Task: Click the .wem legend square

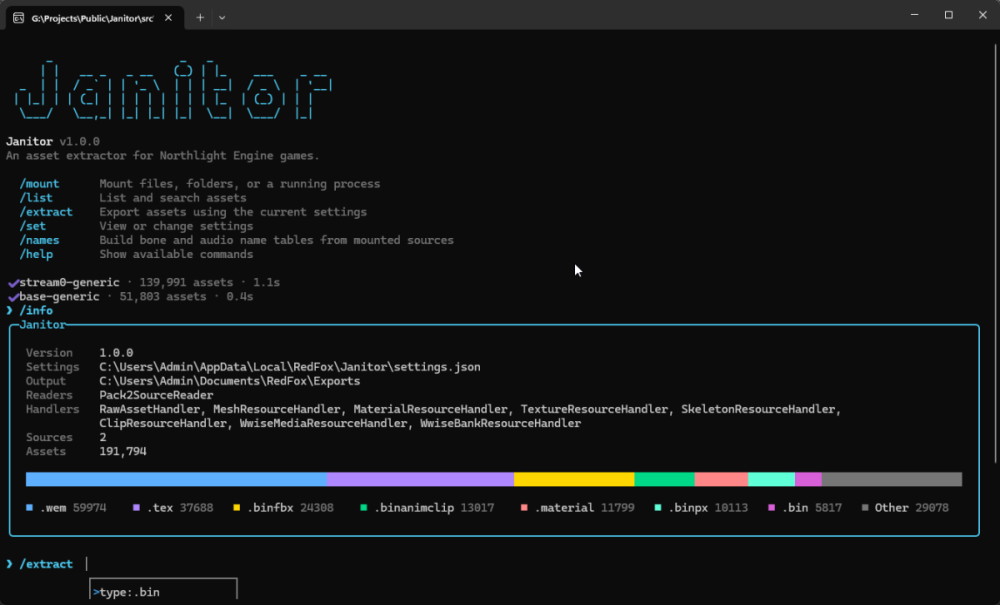Action: point(29,507)
